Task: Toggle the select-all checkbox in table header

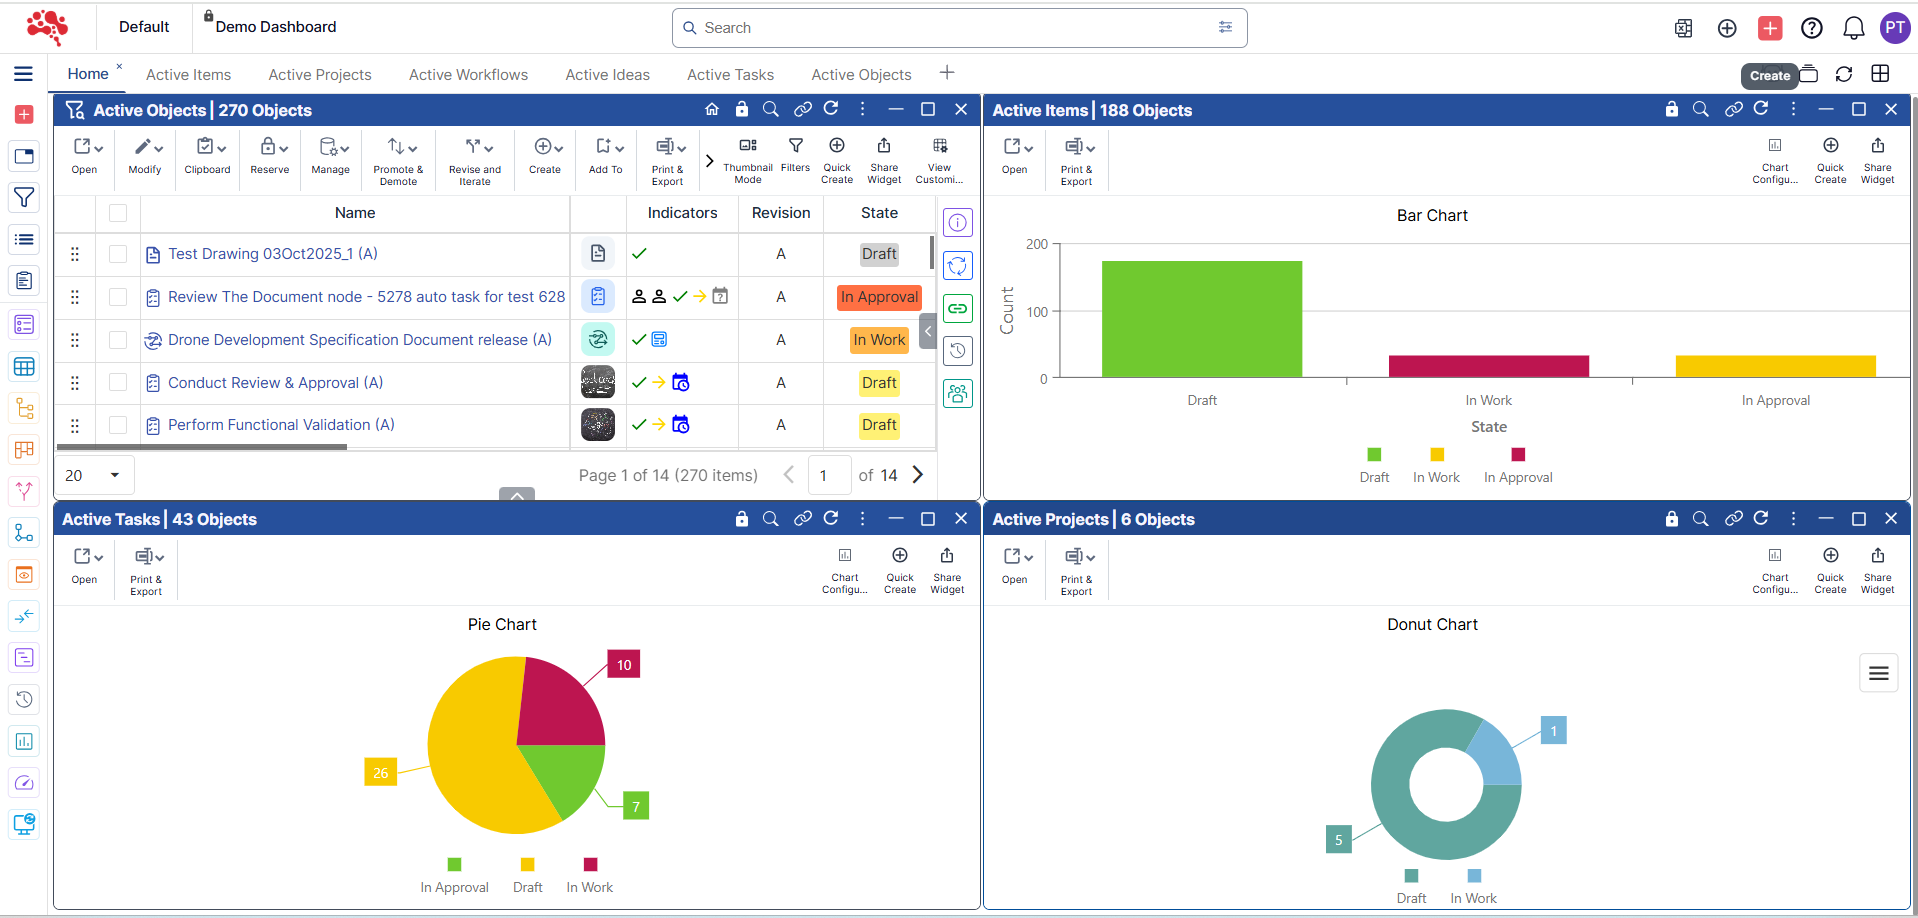Action: pyautogui.click(x=118, y=213)
